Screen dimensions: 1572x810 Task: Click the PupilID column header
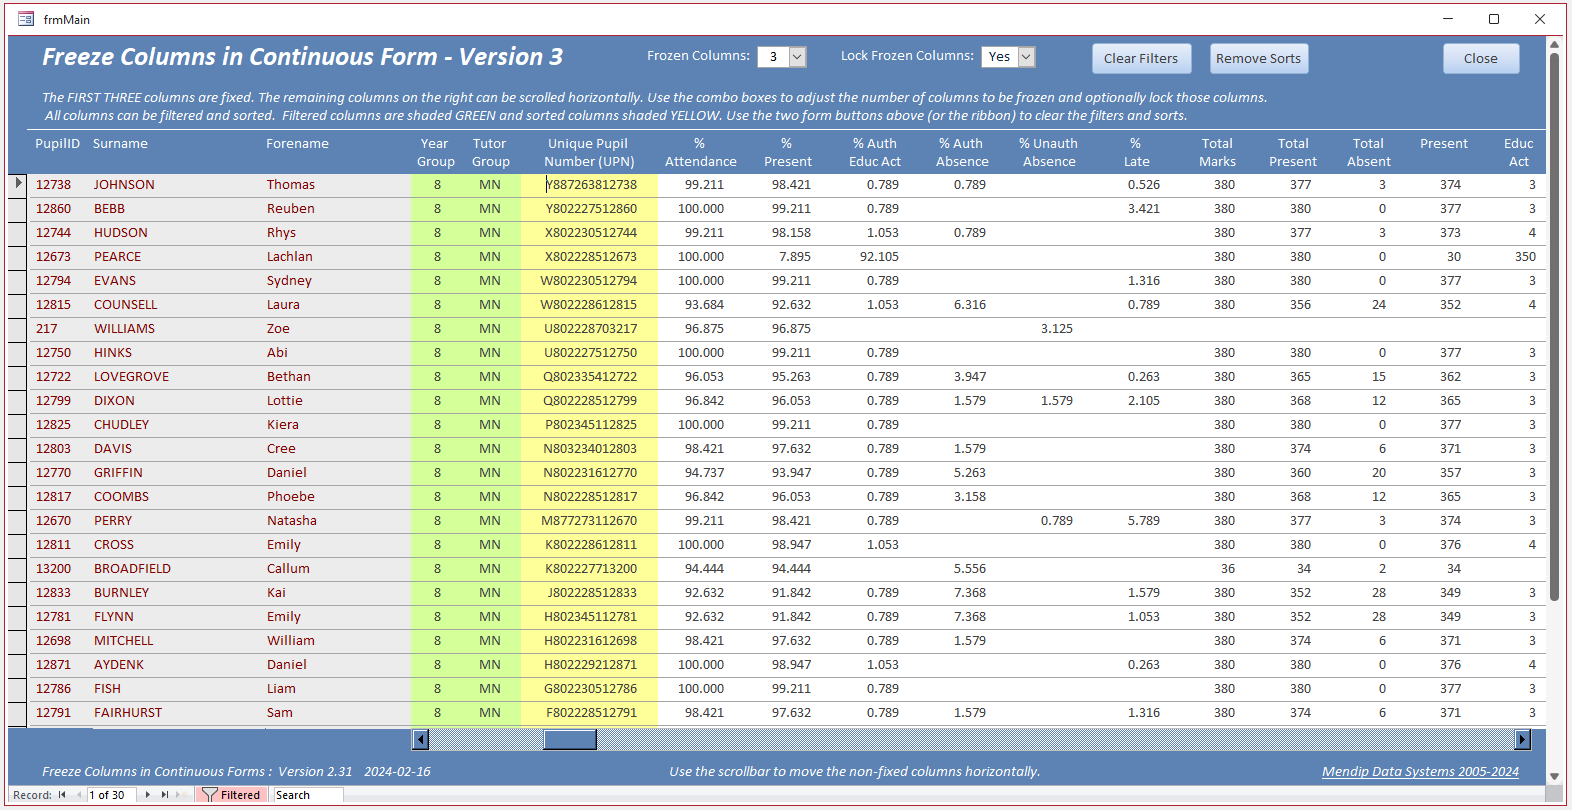click(x=57, y=144)
